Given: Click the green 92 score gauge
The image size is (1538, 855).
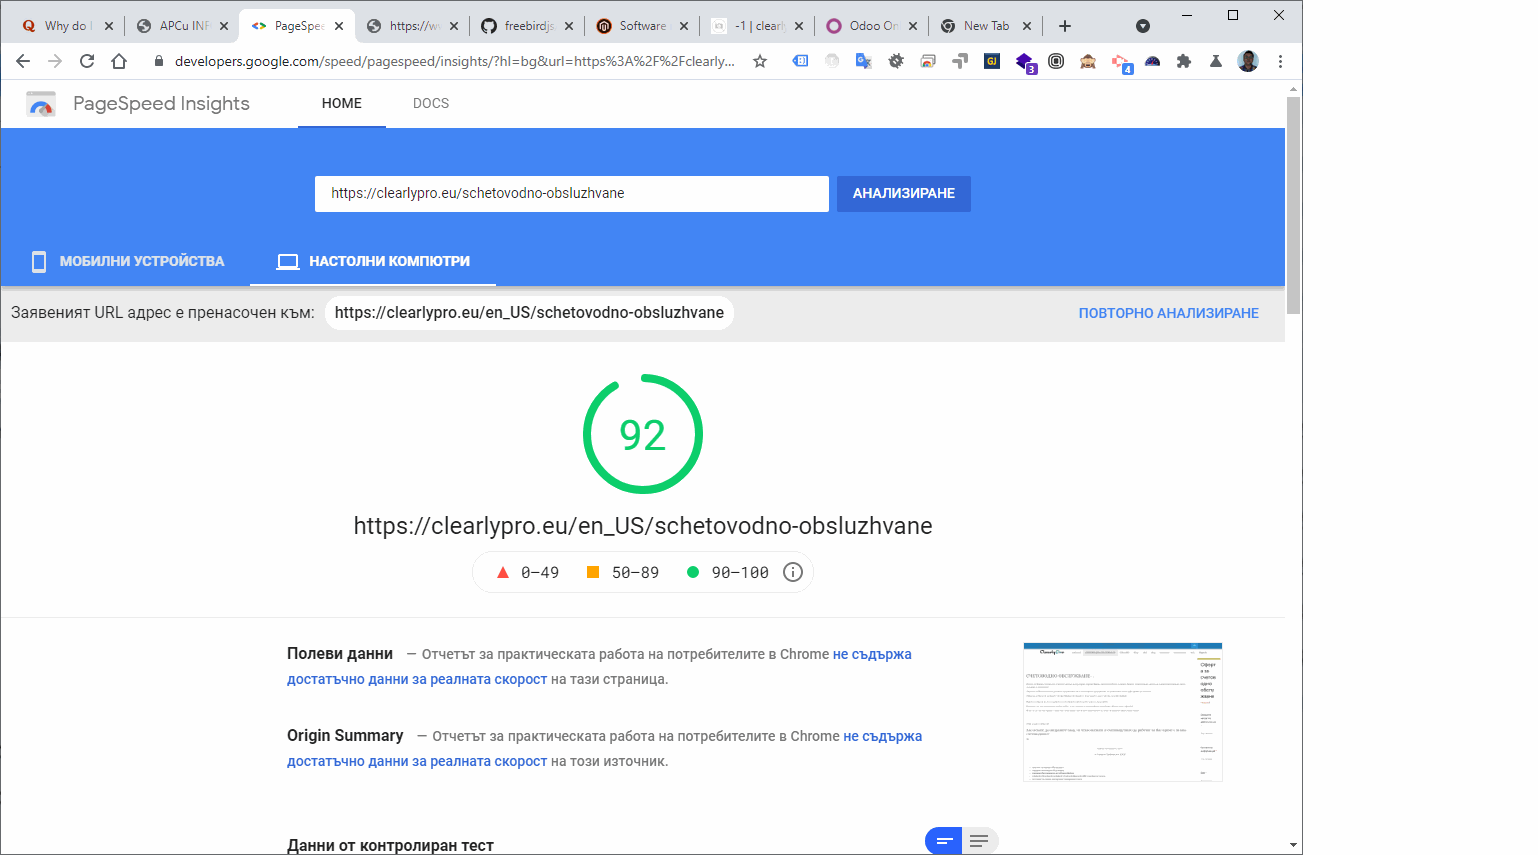Looking at the screenshot, I should click(x=643, y=434).
